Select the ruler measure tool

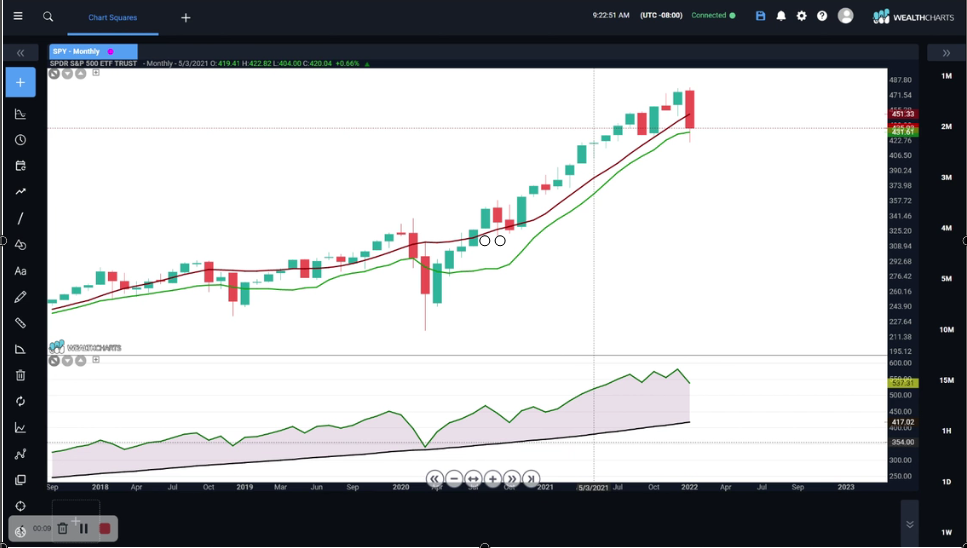tap(20, 323)
